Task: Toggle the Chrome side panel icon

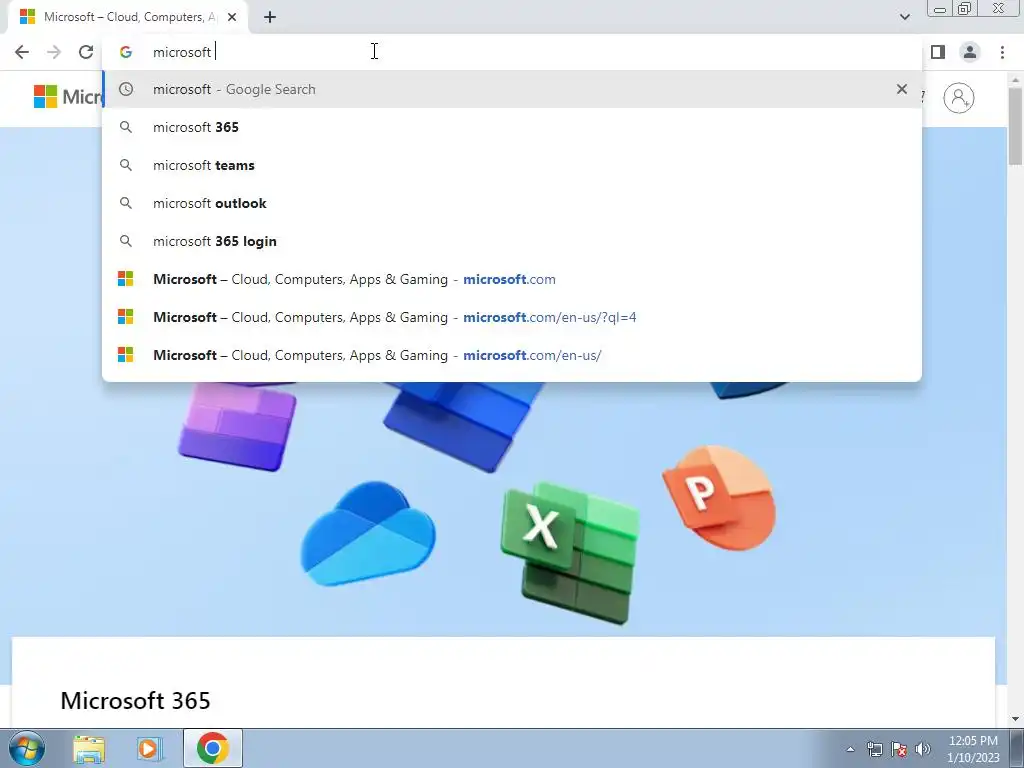Action: [x=938, y=52]
